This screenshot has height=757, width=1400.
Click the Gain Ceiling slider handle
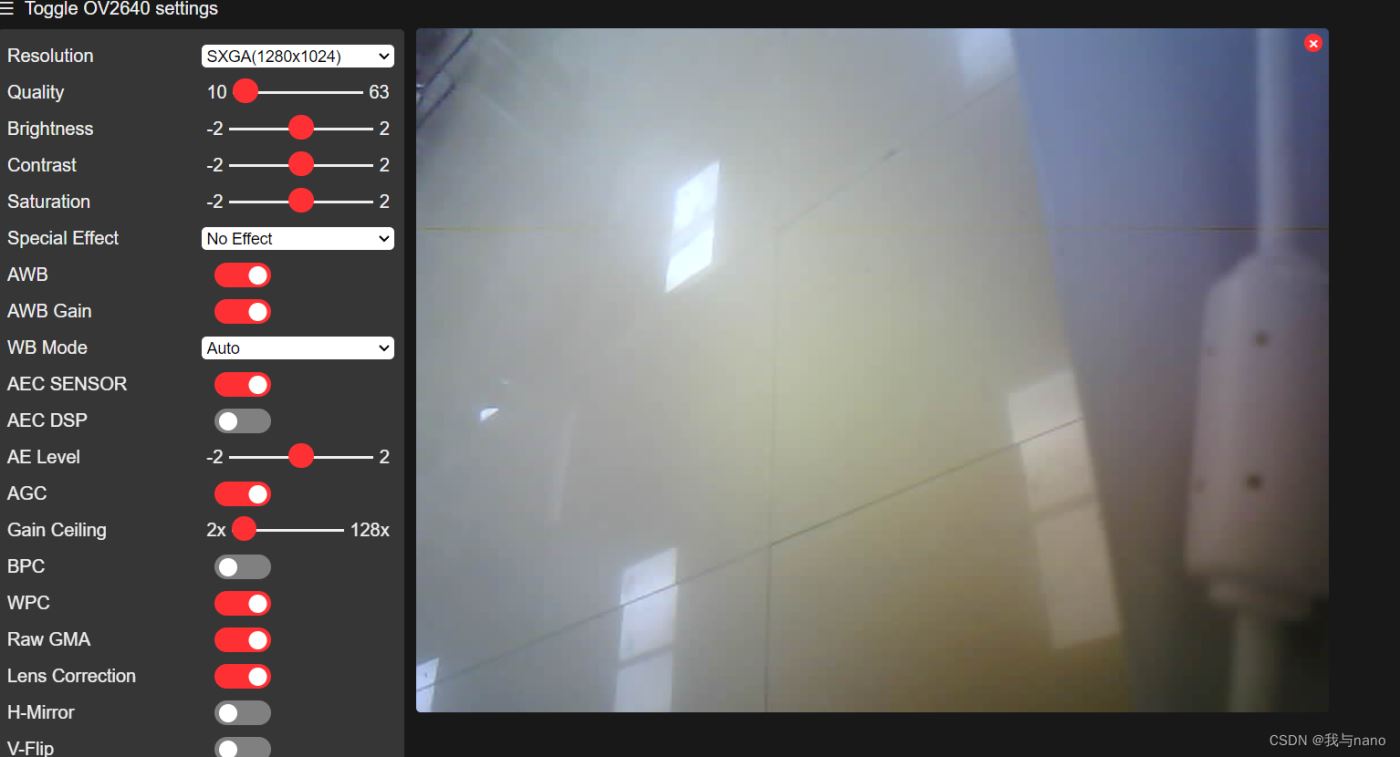coord(244,529)
